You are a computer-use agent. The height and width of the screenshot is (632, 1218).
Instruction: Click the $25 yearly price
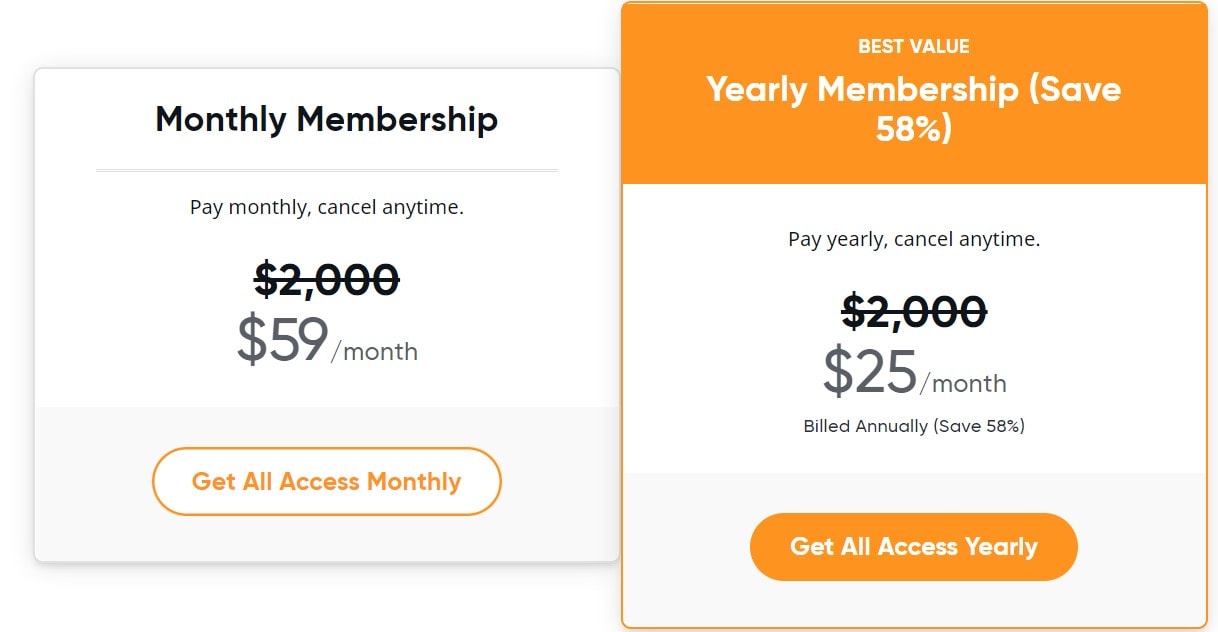pos(869,371)
